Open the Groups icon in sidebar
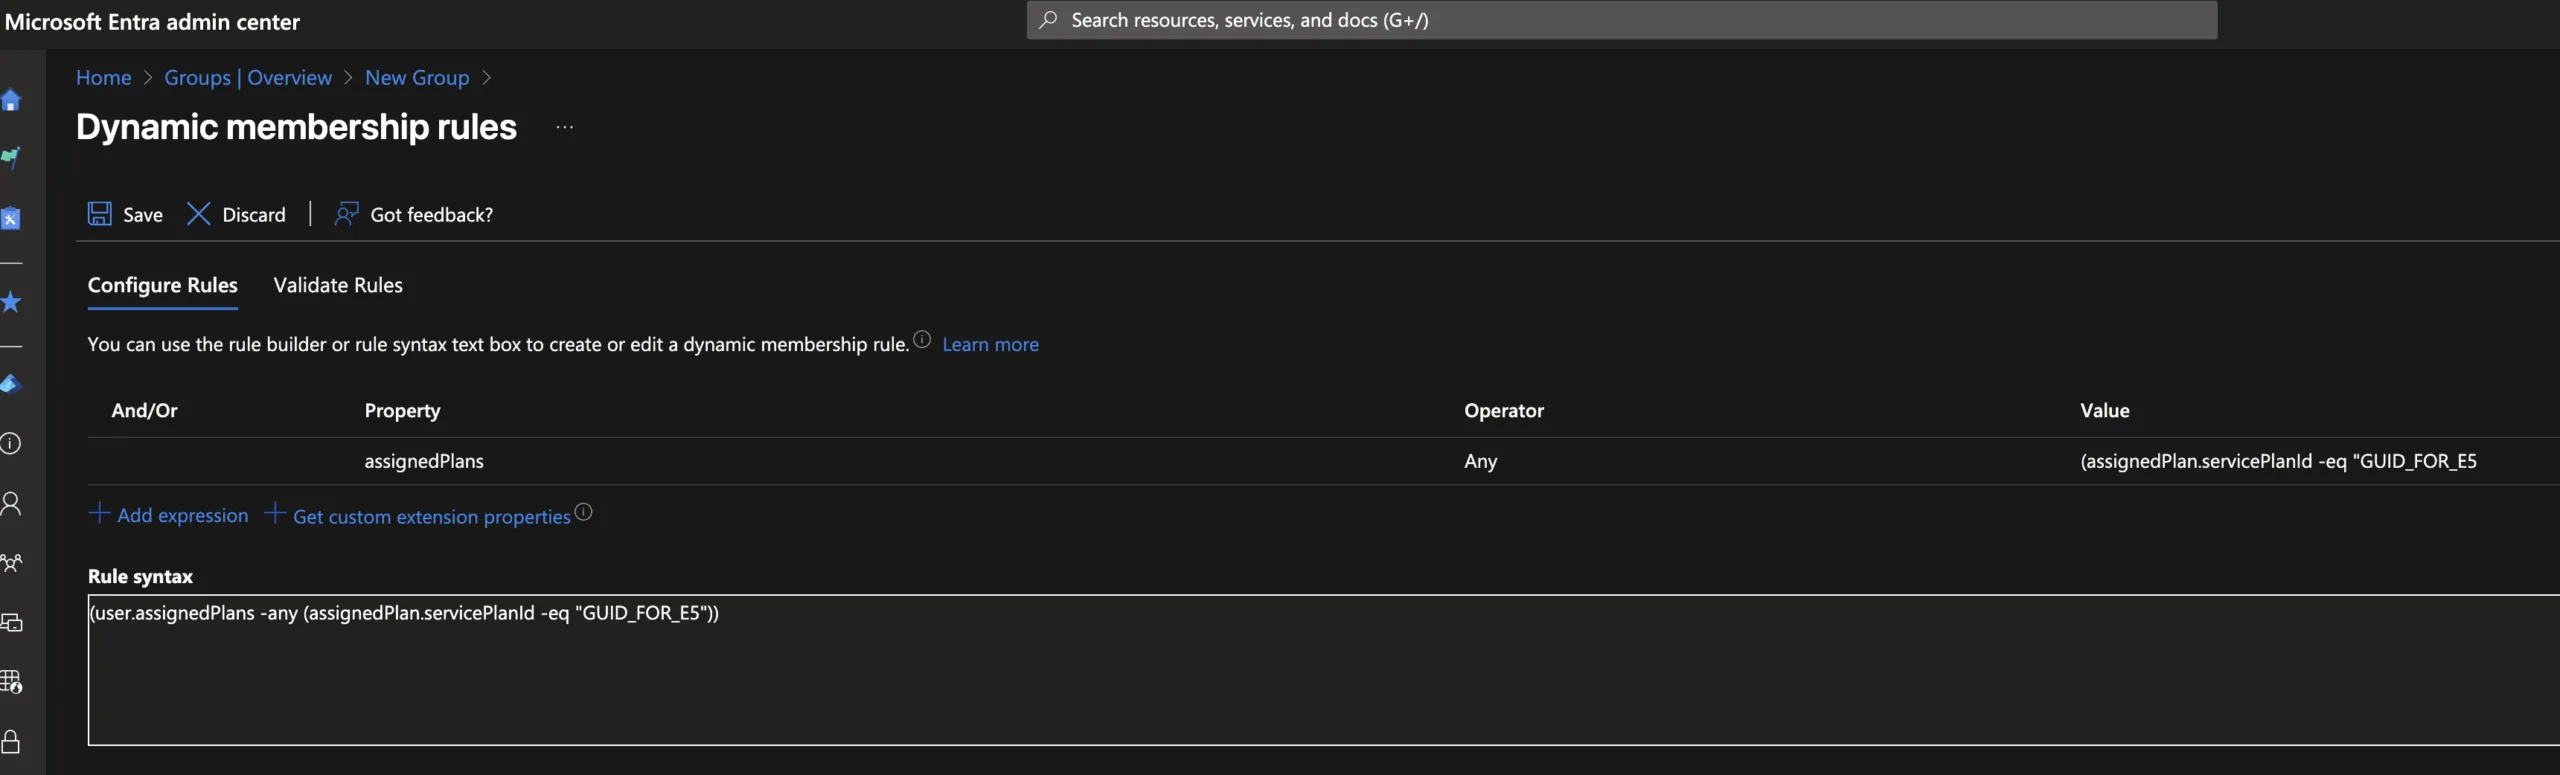The width and height of the screenshot is (2560, 775). click(11, 563)
